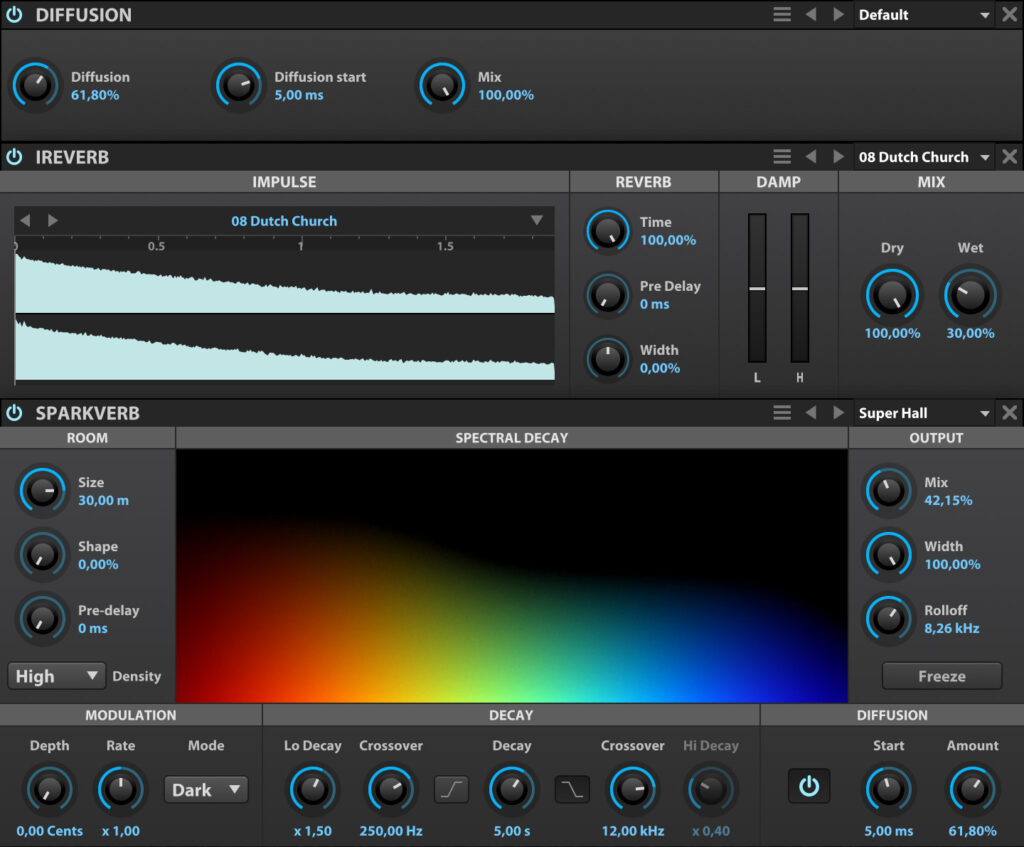
Task: Open the SparkVerb hamburger menu icon
Action: 781,412
